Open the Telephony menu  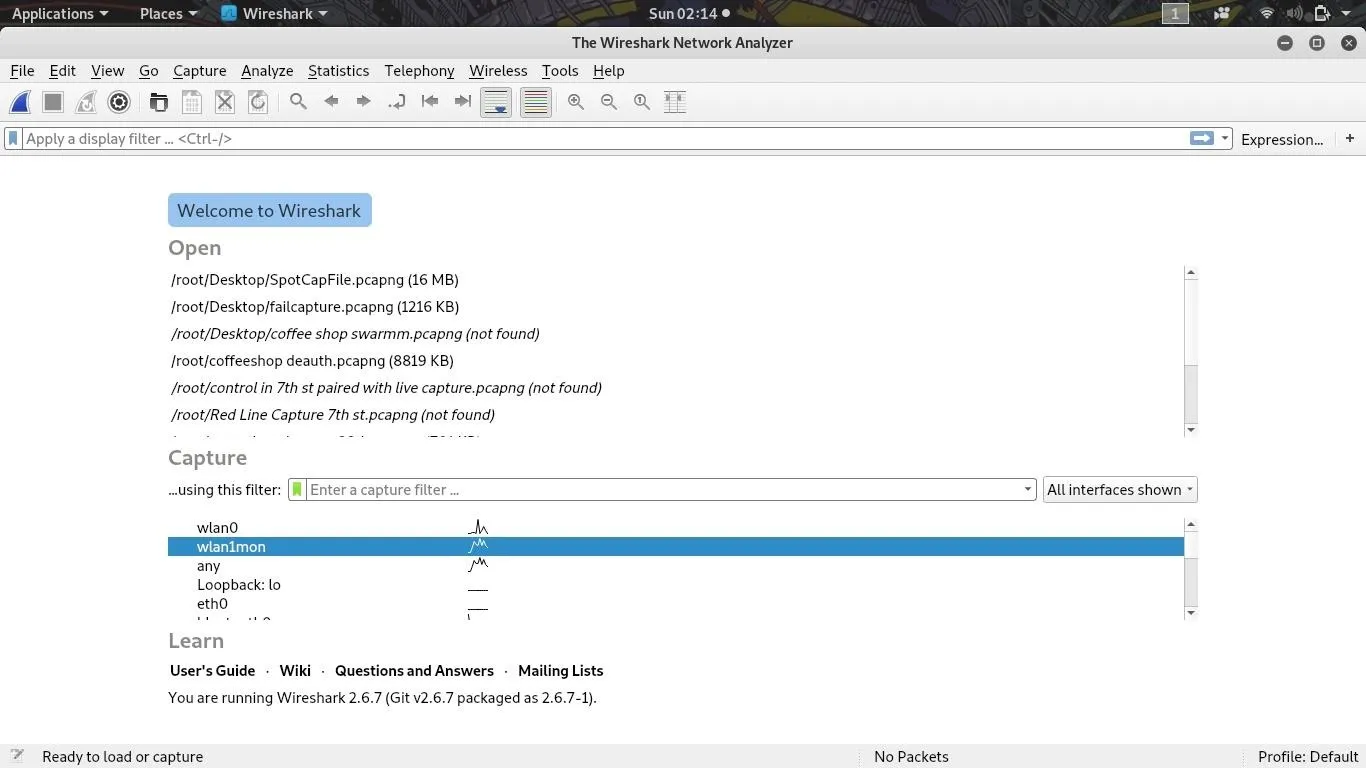(419, 71)
